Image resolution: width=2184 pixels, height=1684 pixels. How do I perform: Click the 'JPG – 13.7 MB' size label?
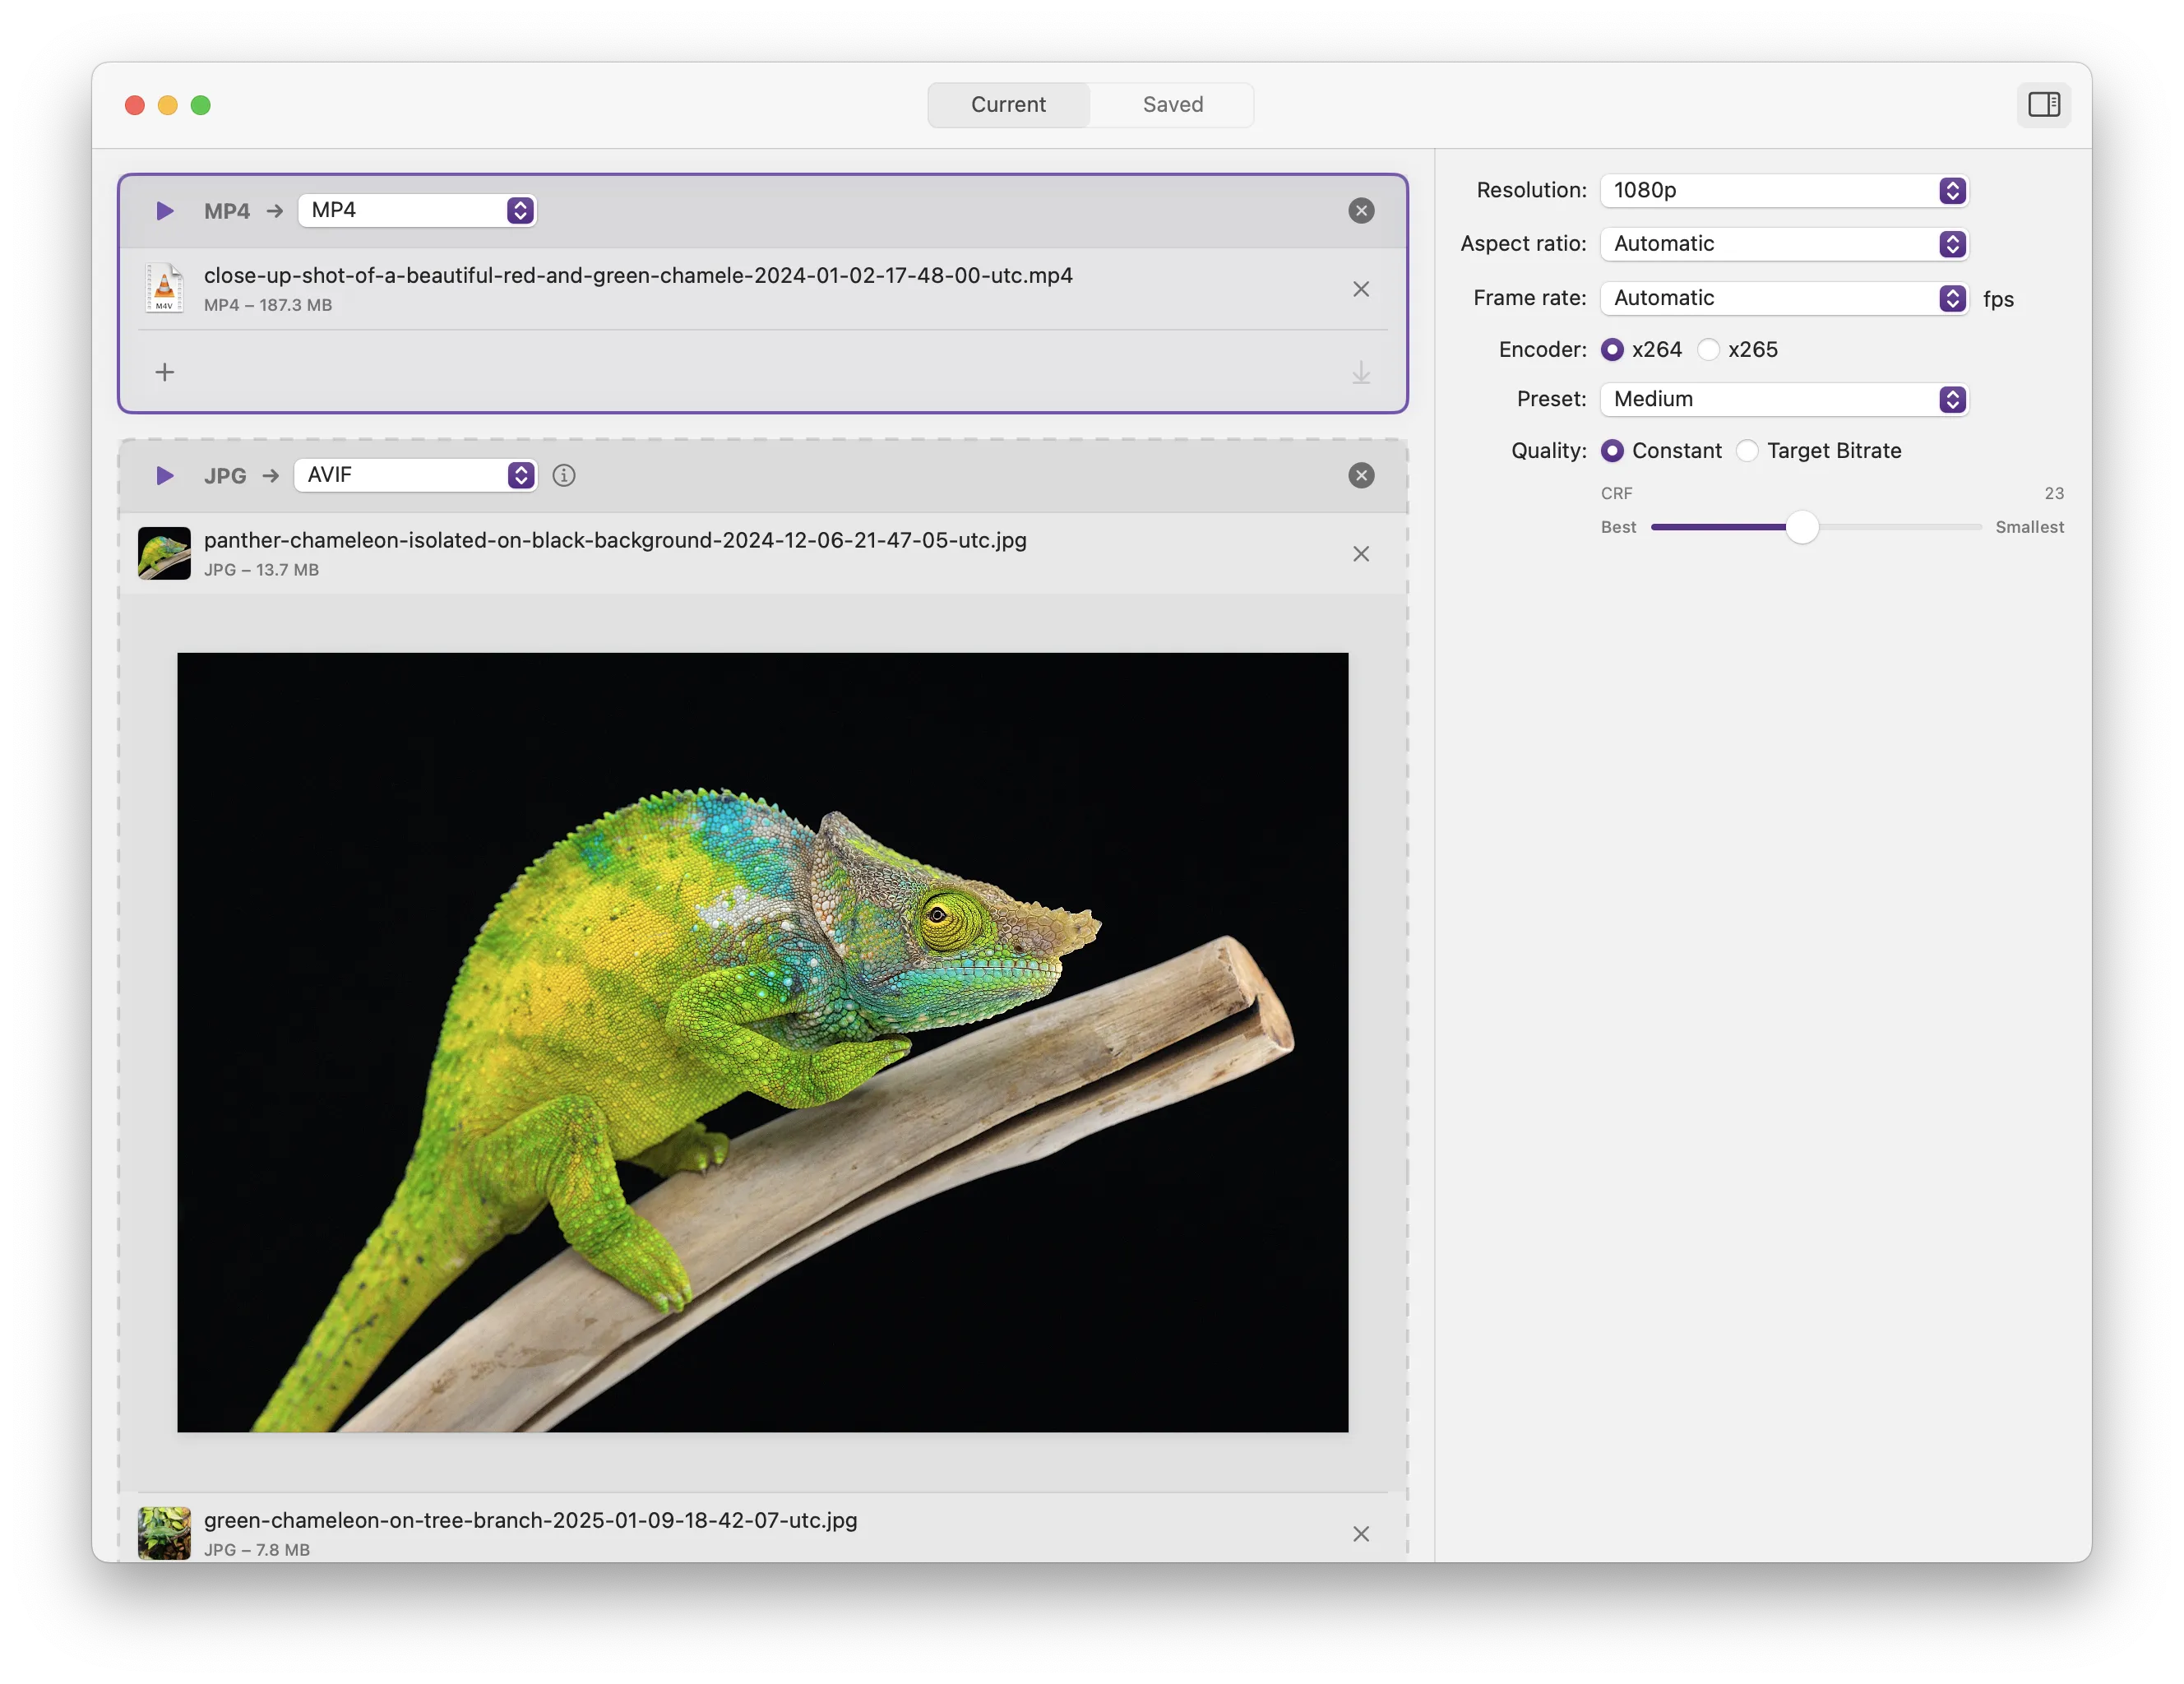click(261, 570)
